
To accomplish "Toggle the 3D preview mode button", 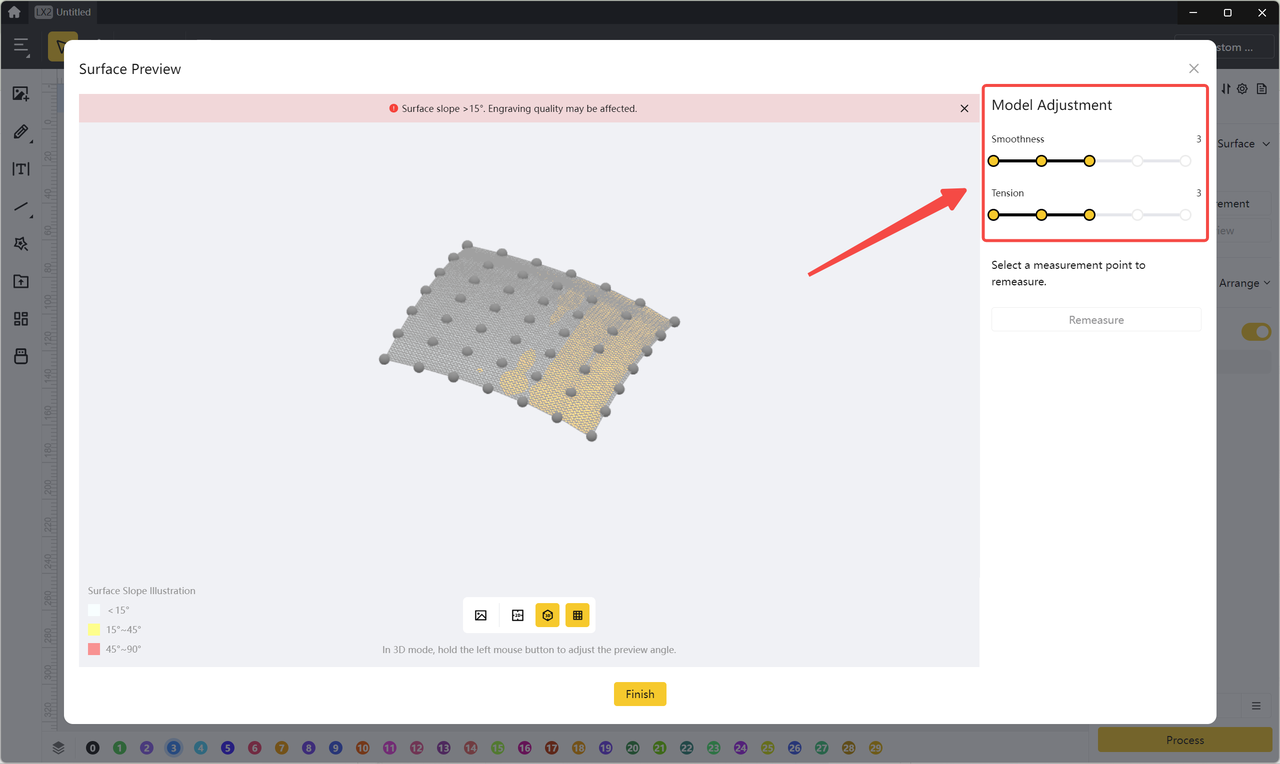I will [x=547, y=615].
